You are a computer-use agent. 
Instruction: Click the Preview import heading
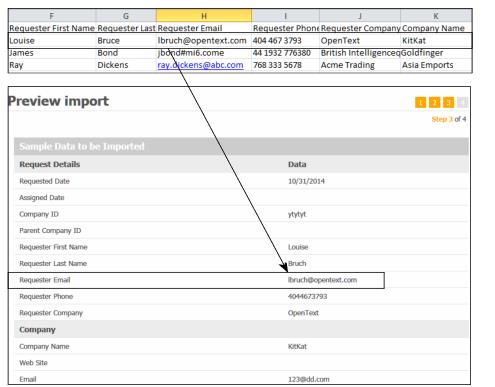click(58, 101)
